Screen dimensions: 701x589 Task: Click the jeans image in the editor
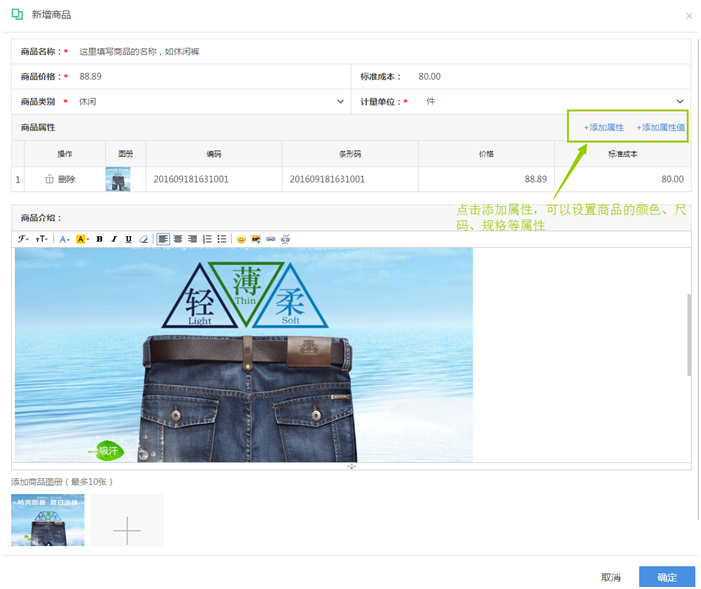pos(244,355)
